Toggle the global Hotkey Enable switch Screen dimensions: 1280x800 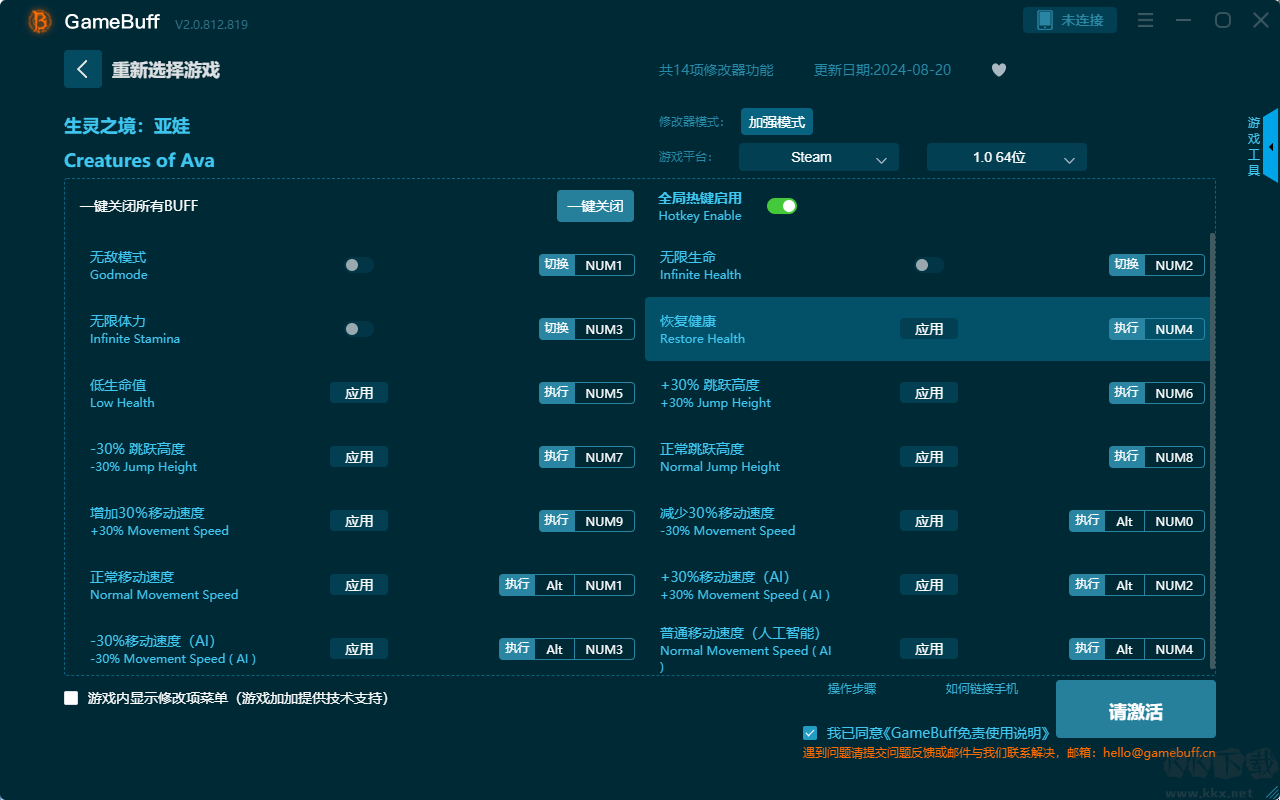coord(781,206)
